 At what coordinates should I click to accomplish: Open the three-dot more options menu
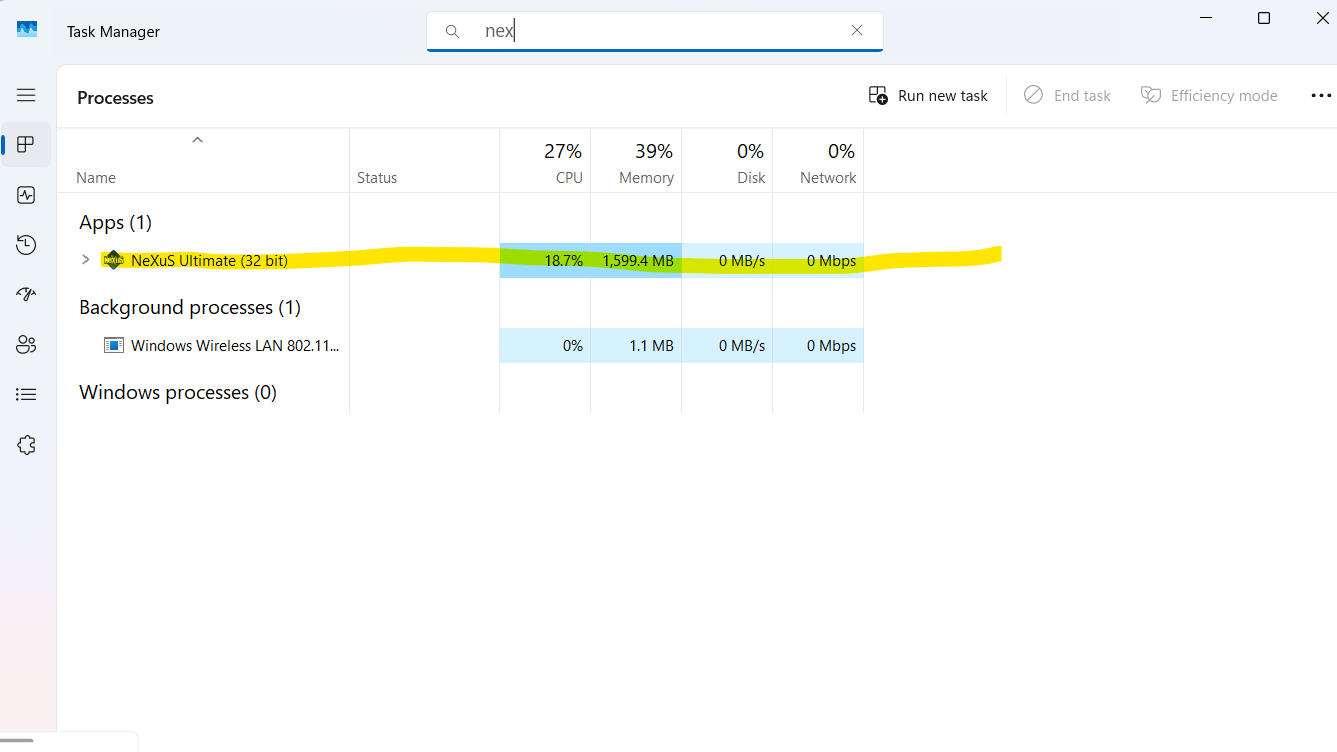1320,96
